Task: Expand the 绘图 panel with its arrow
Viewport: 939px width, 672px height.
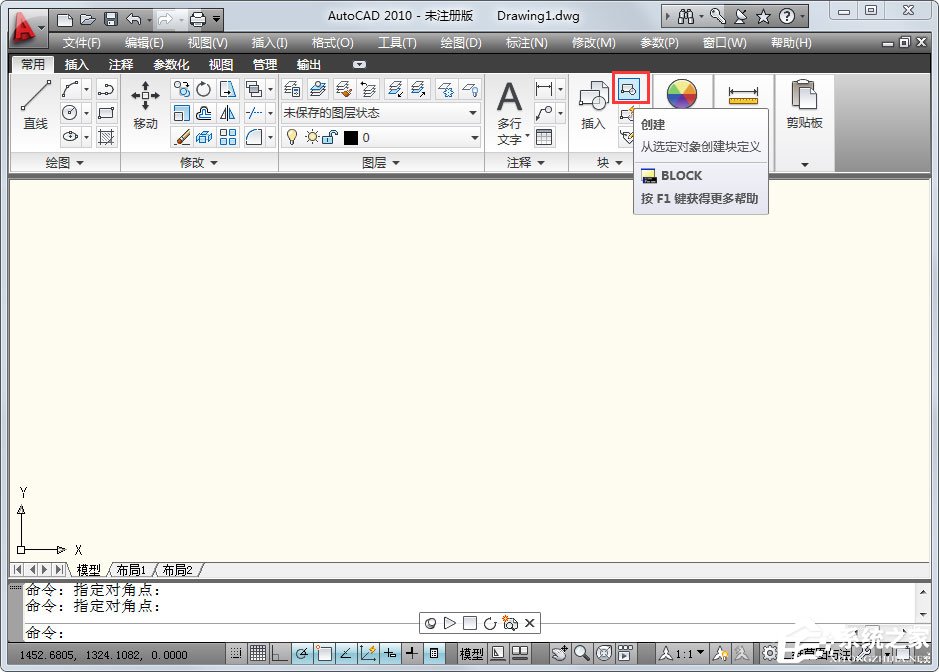Action: click(x=82, y=162)
